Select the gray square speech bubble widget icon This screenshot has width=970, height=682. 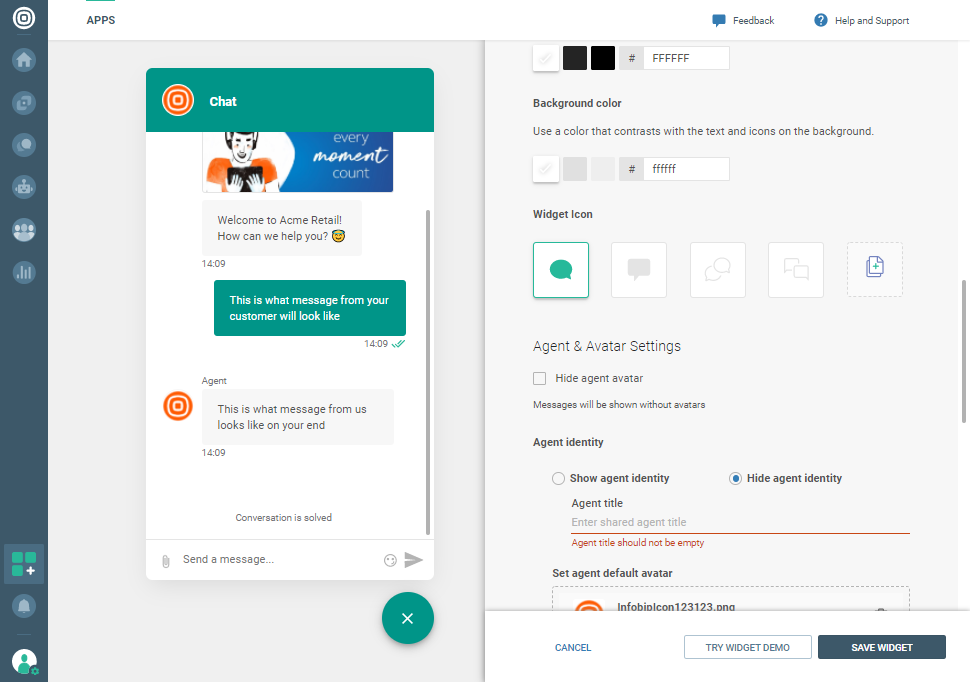click(639, 270)
